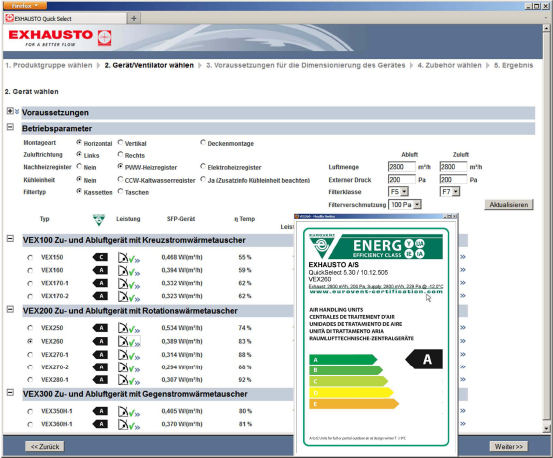Click the VEX250 performance fan icon
Viewport: 553px width, 458px height.
tap(123, 328)
